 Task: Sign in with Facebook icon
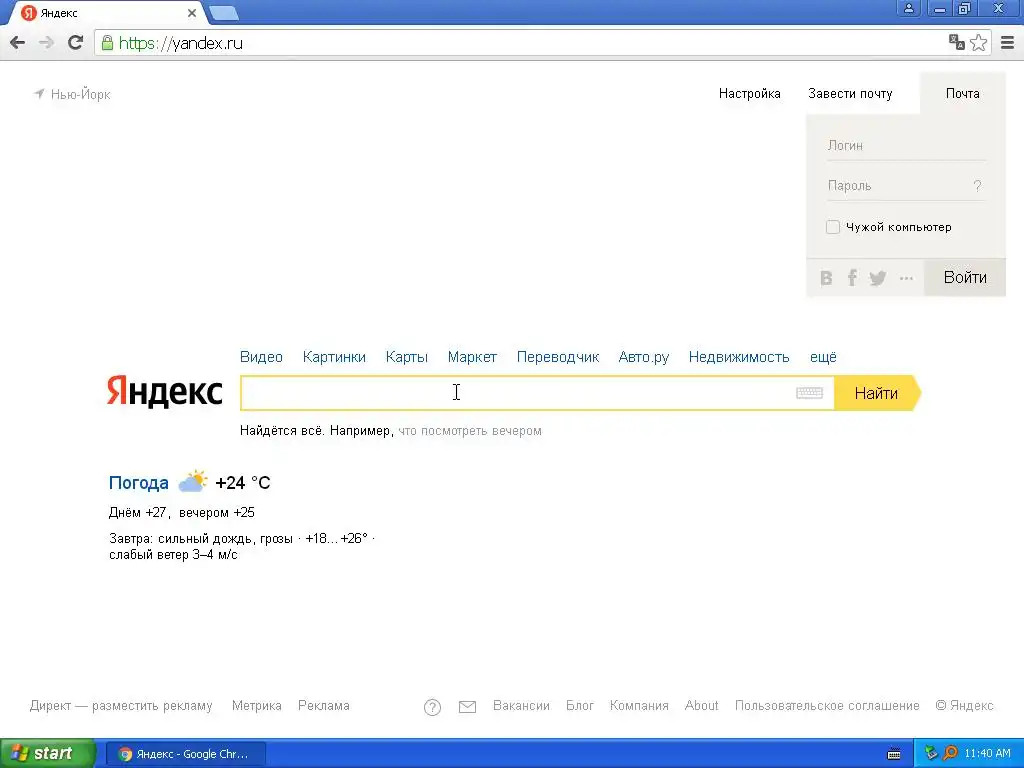(x=852, y=278)
